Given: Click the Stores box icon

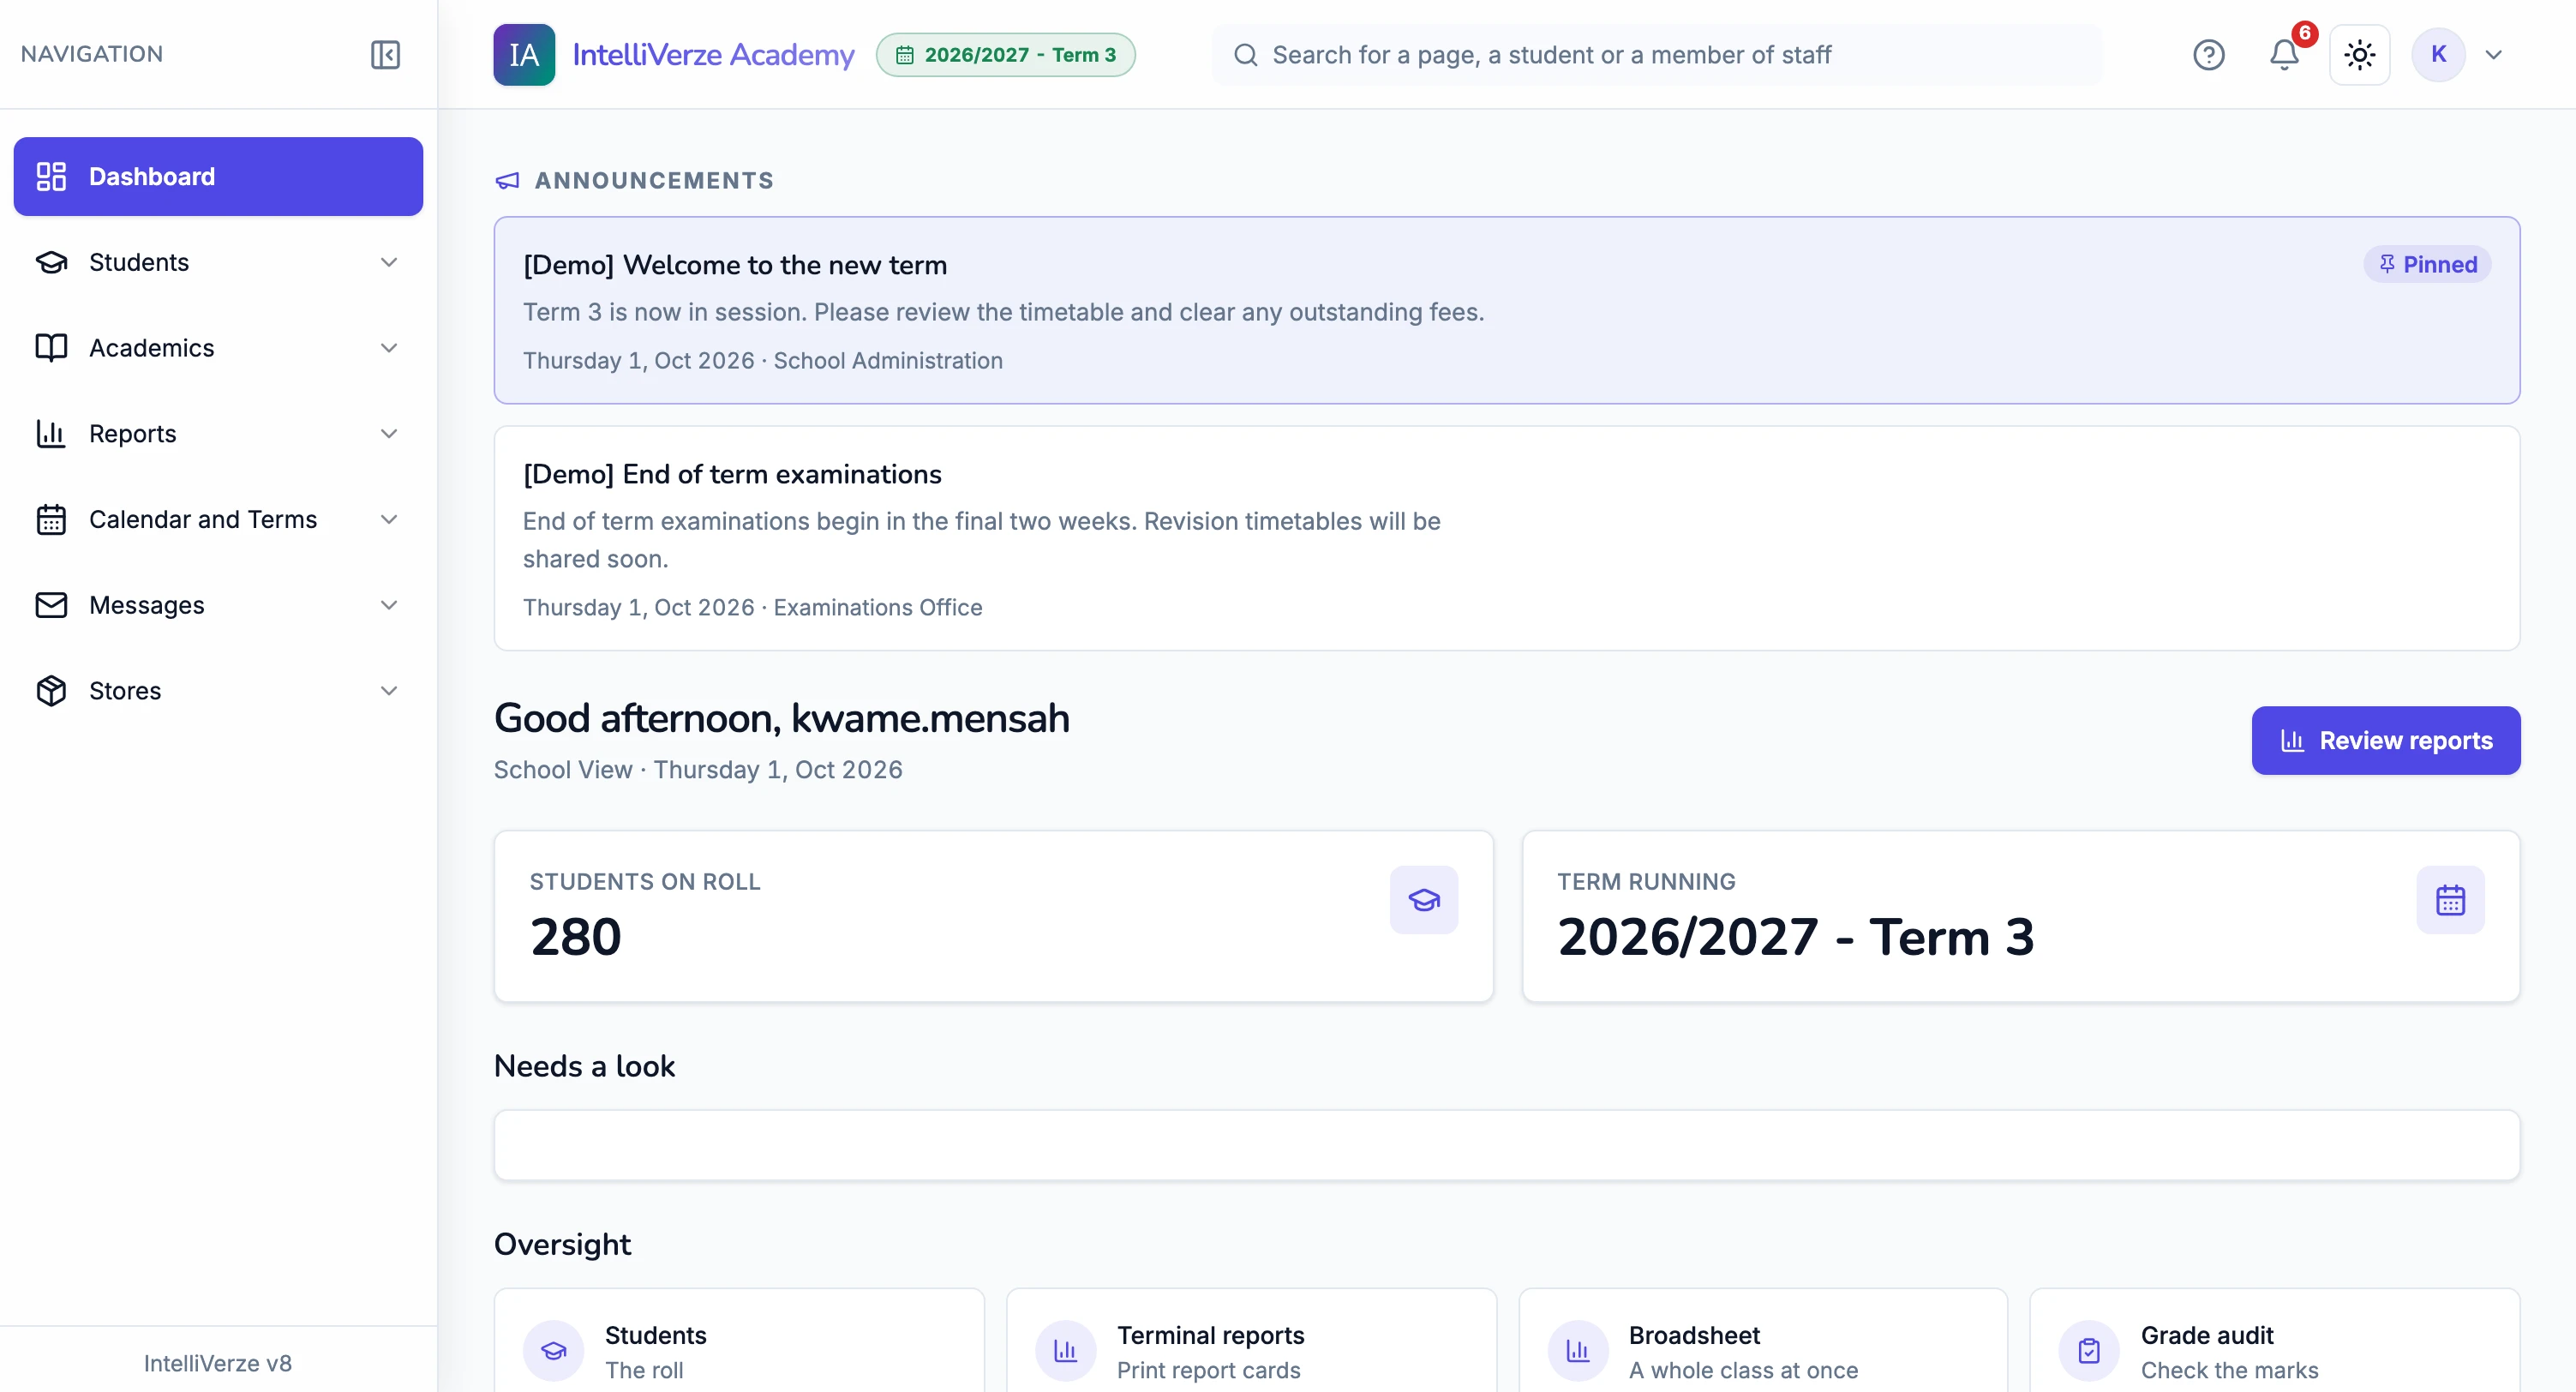Looking at the screenshot, I should pos(51,691).
